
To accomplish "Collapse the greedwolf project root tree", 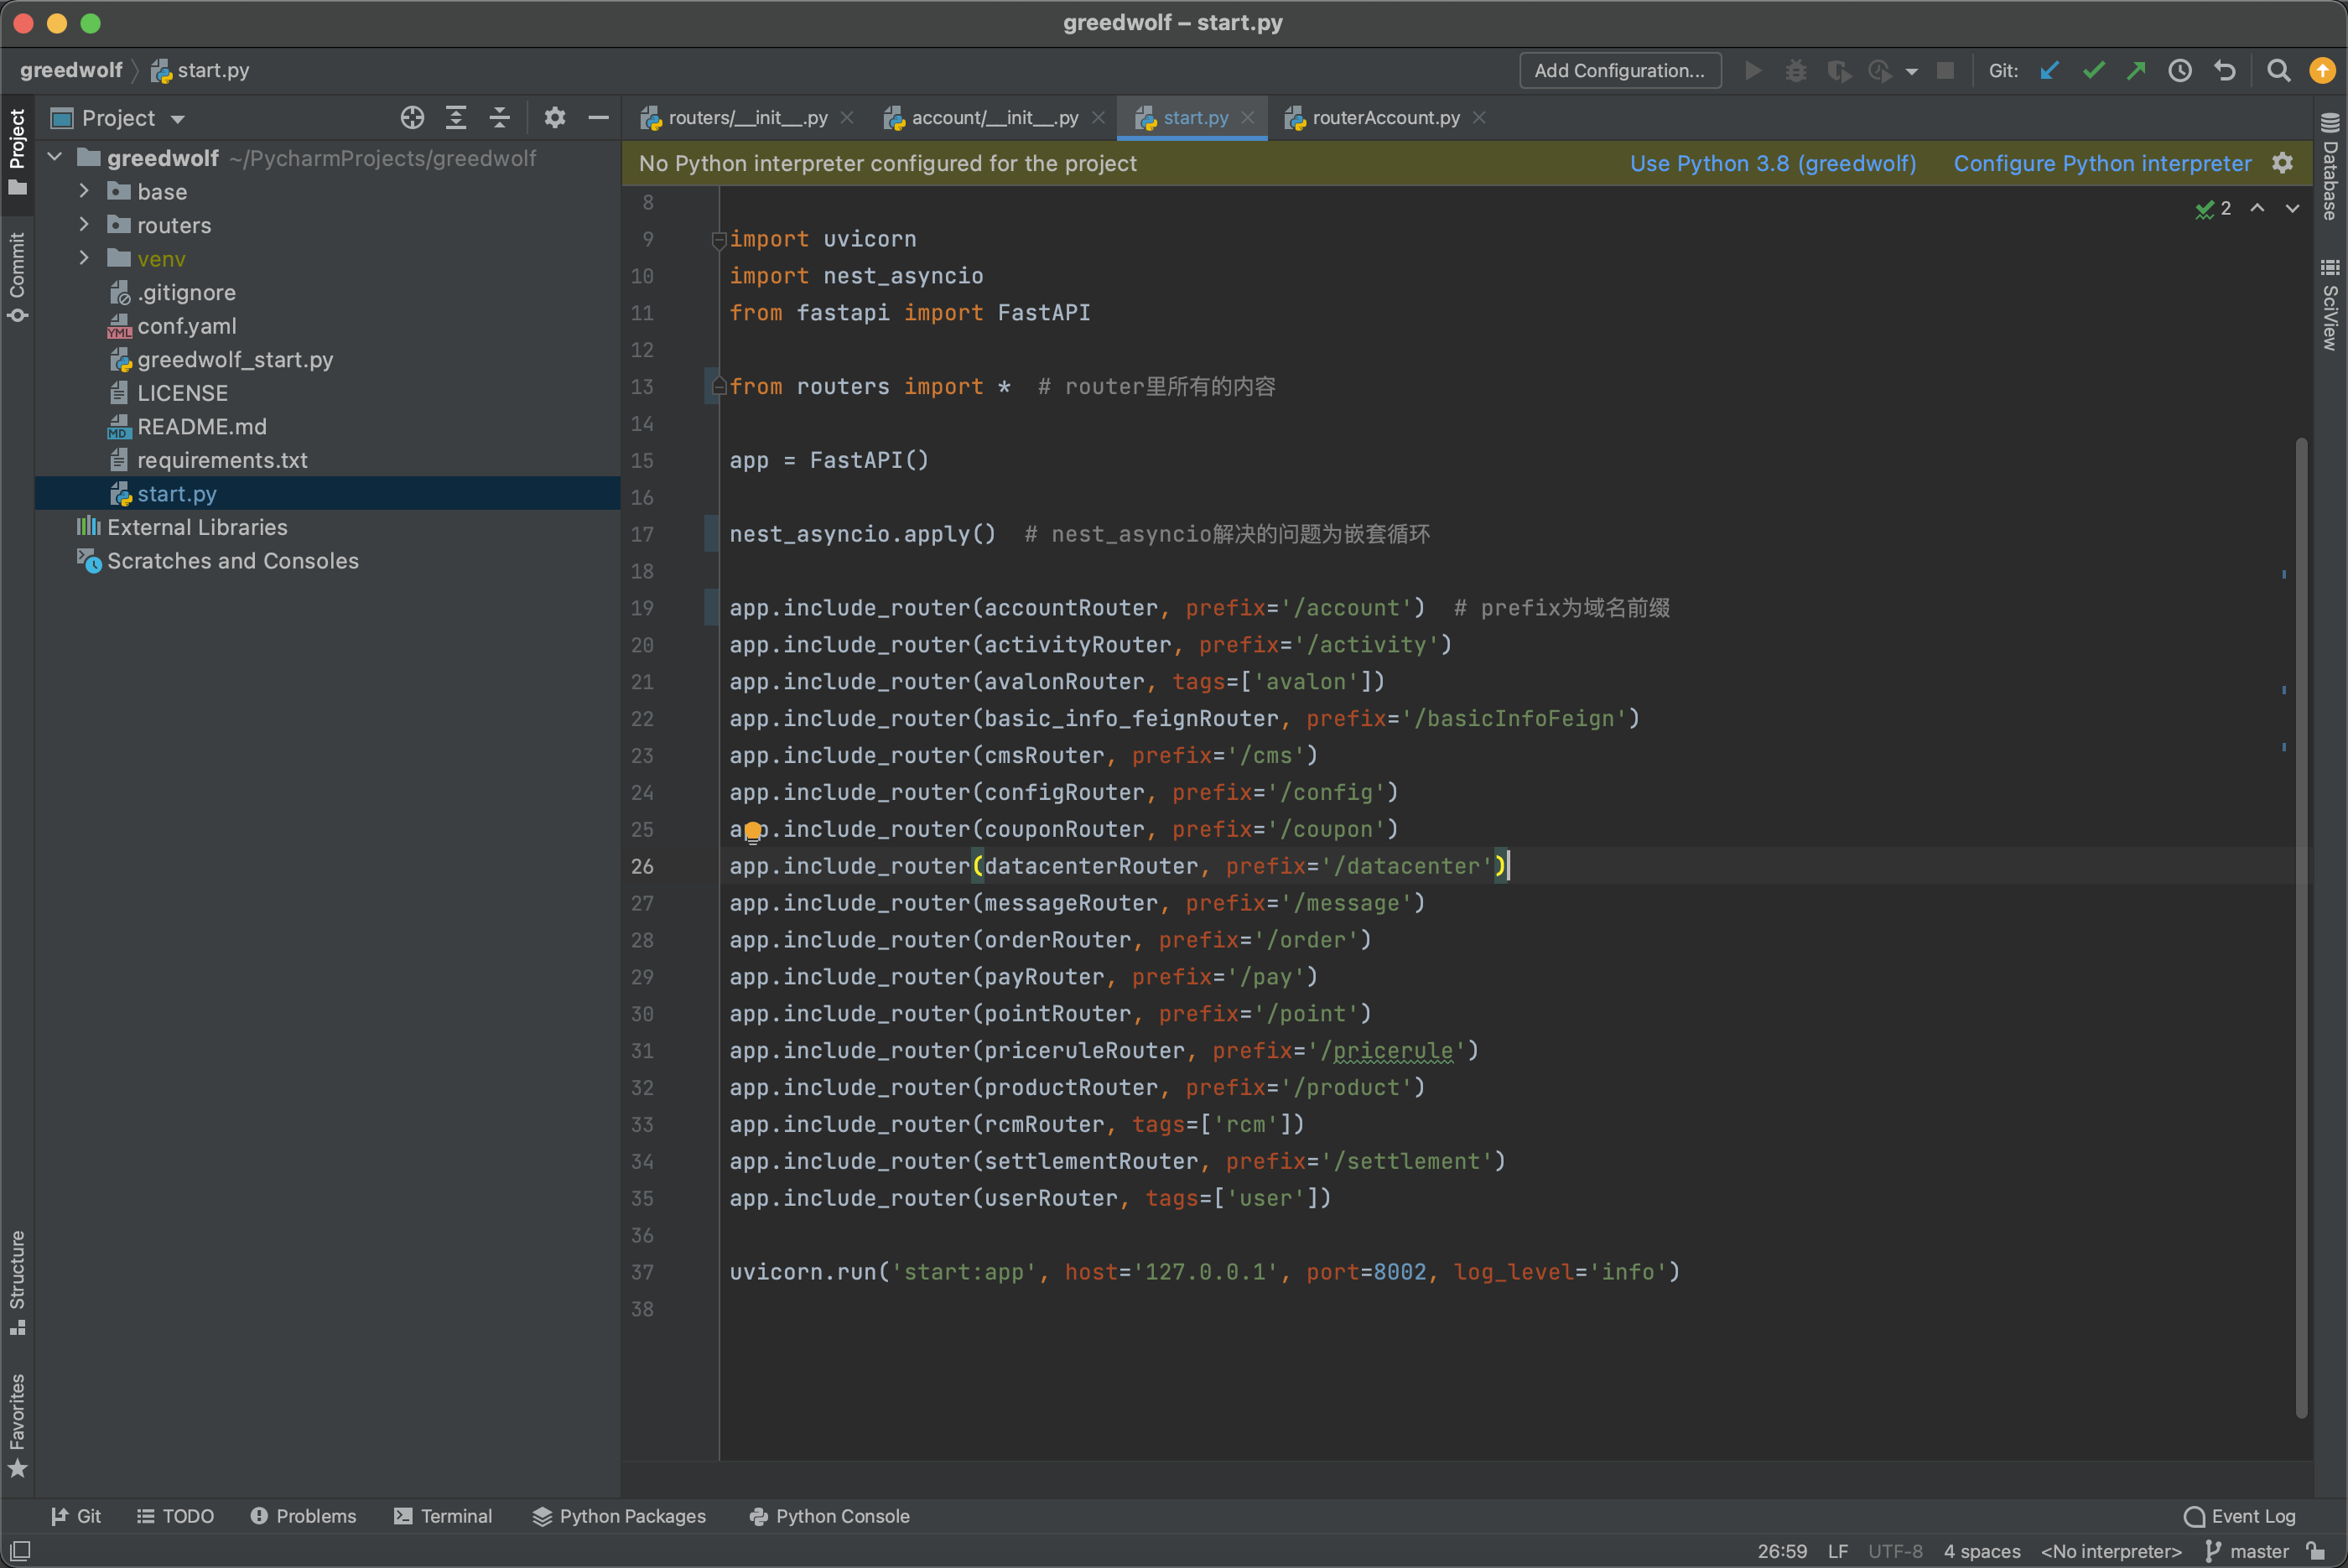I will coord(61,158).
